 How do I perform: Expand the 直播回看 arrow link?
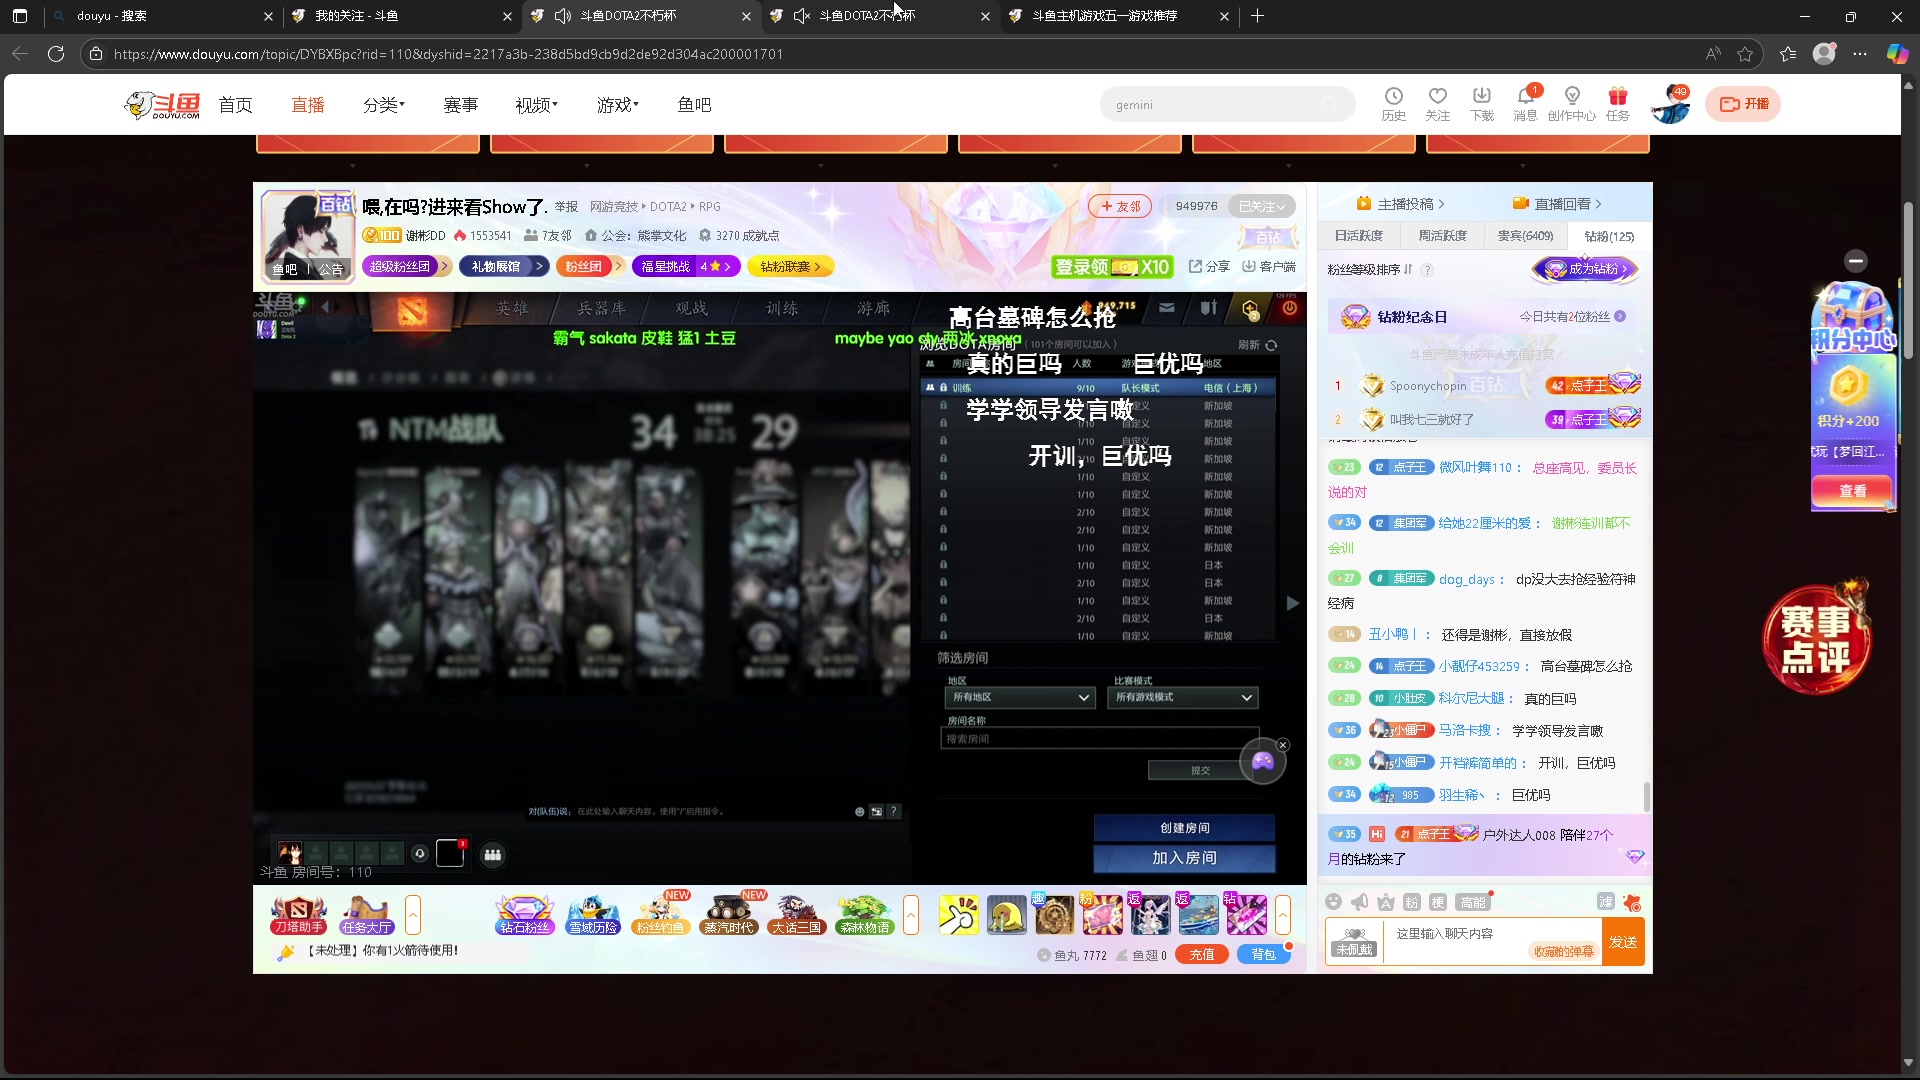(1557, 204)
